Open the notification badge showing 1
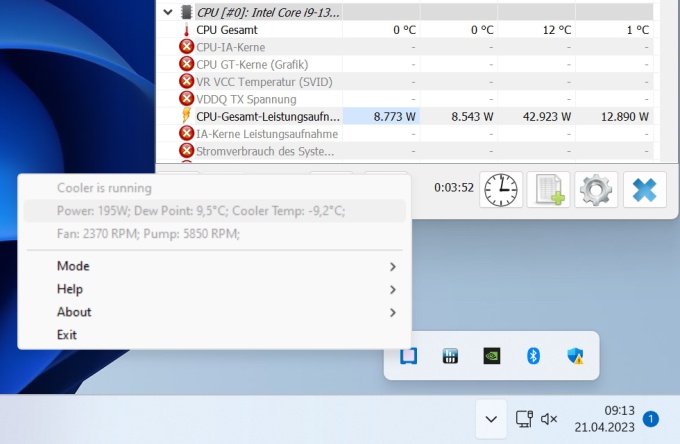680x444 pixels. [651, 419]
